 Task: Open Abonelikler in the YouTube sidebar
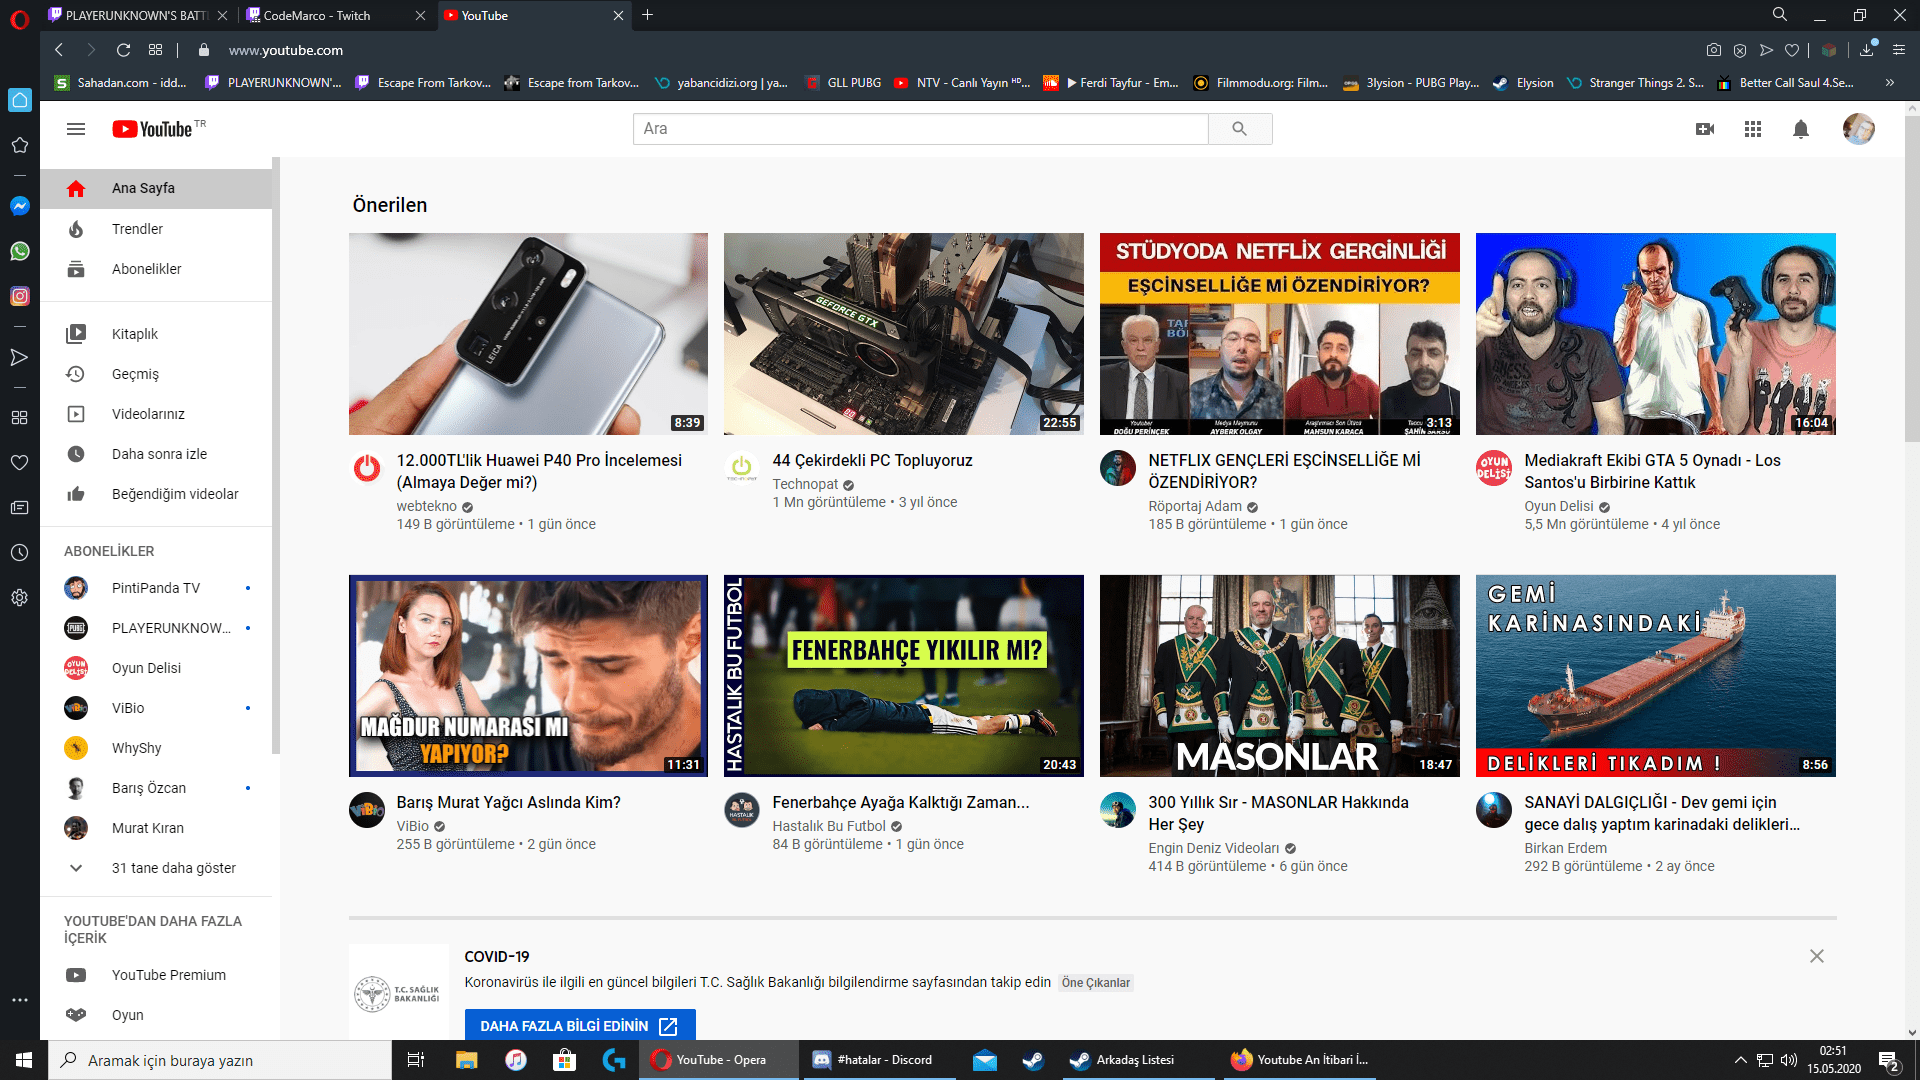click(156, 269)
